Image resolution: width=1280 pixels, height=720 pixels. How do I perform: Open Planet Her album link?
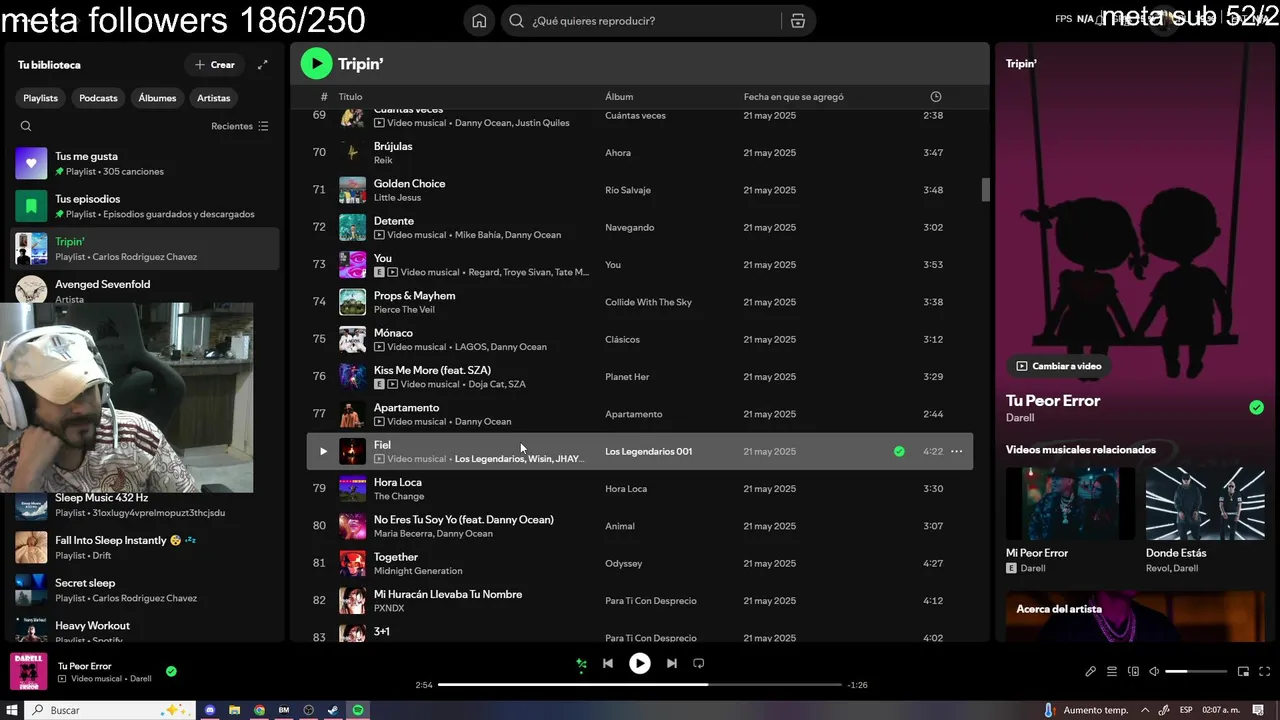point(627,377)
